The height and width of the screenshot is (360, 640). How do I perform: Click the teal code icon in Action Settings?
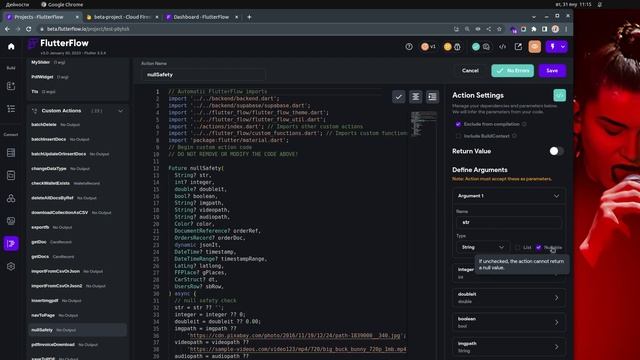(x=560, y=95)
